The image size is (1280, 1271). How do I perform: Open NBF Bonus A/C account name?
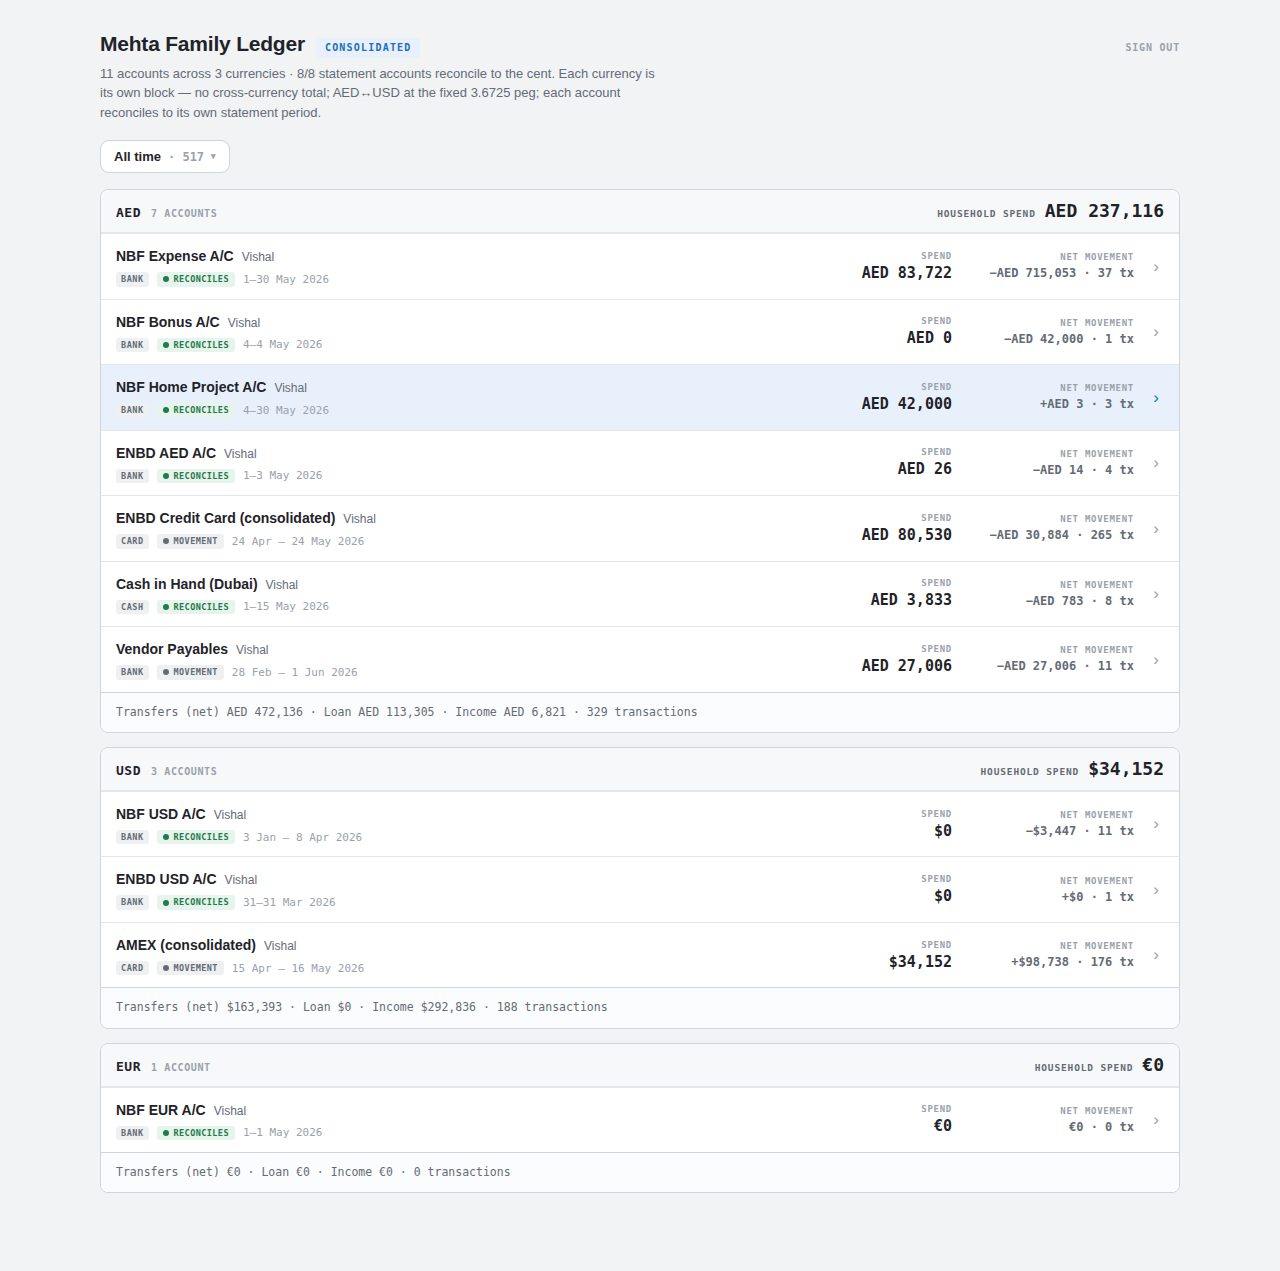point(168,322)
